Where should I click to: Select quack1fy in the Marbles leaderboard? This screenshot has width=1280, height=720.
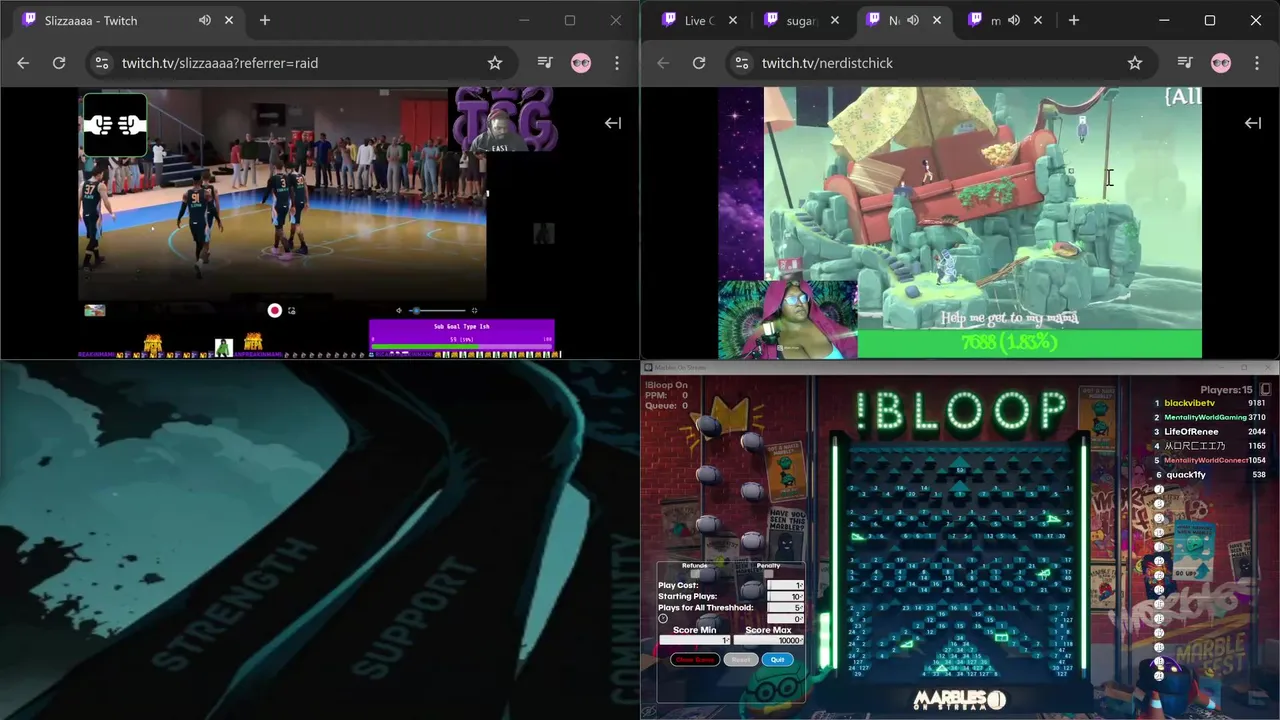point(1185,475)
